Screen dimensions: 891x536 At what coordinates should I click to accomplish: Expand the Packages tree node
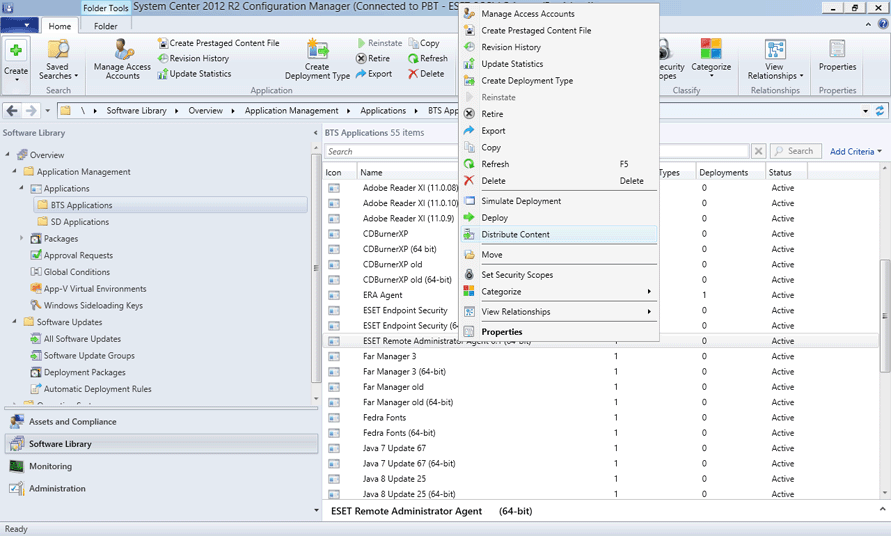[22, 239]
